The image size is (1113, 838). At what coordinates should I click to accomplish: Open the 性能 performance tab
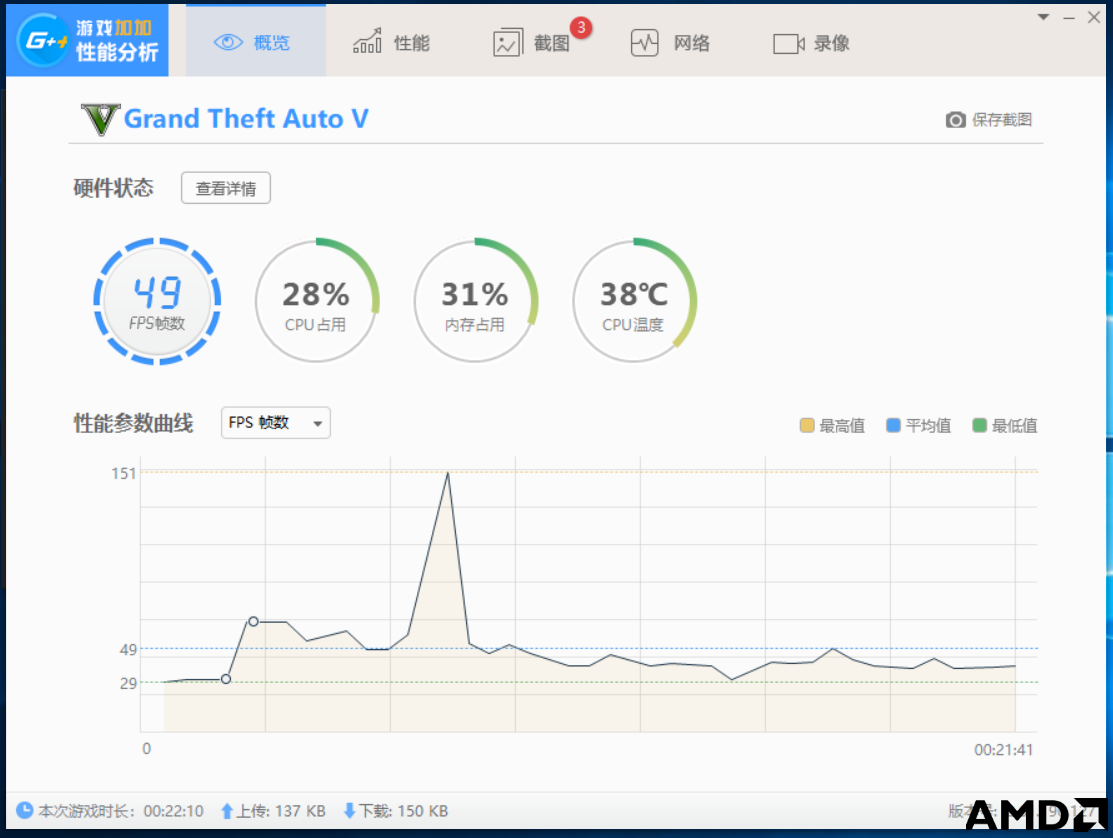pos(392,43)
